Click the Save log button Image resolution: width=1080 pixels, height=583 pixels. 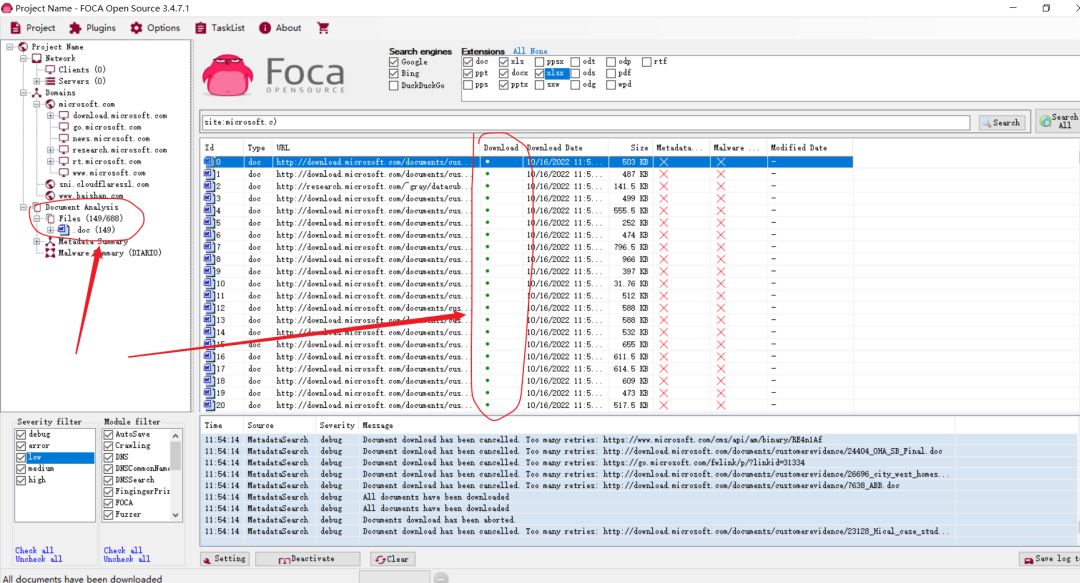(1050, 559)
